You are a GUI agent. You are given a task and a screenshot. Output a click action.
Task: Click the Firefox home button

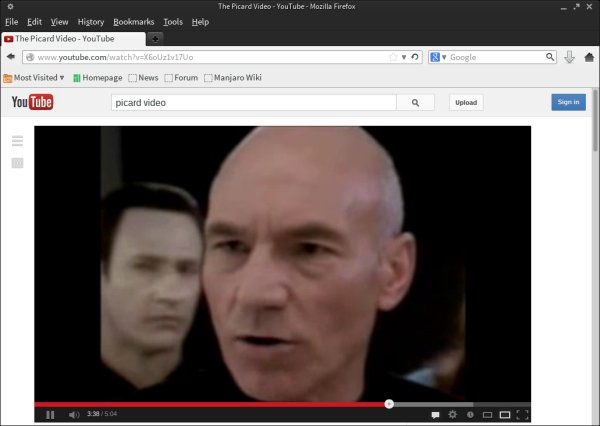(x=588, y=57)
